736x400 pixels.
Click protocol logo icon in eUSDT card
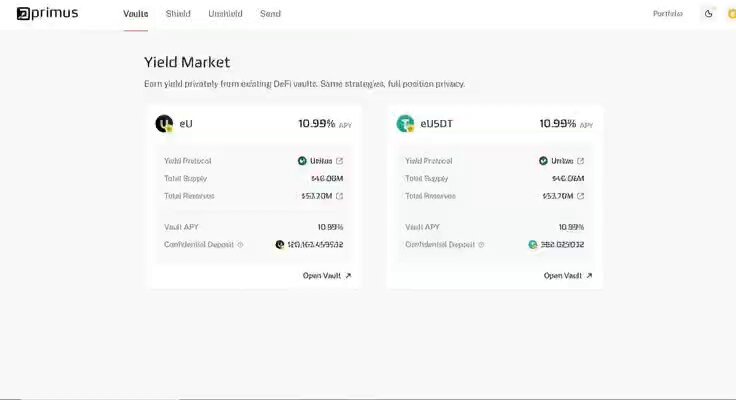click(543, 161)
